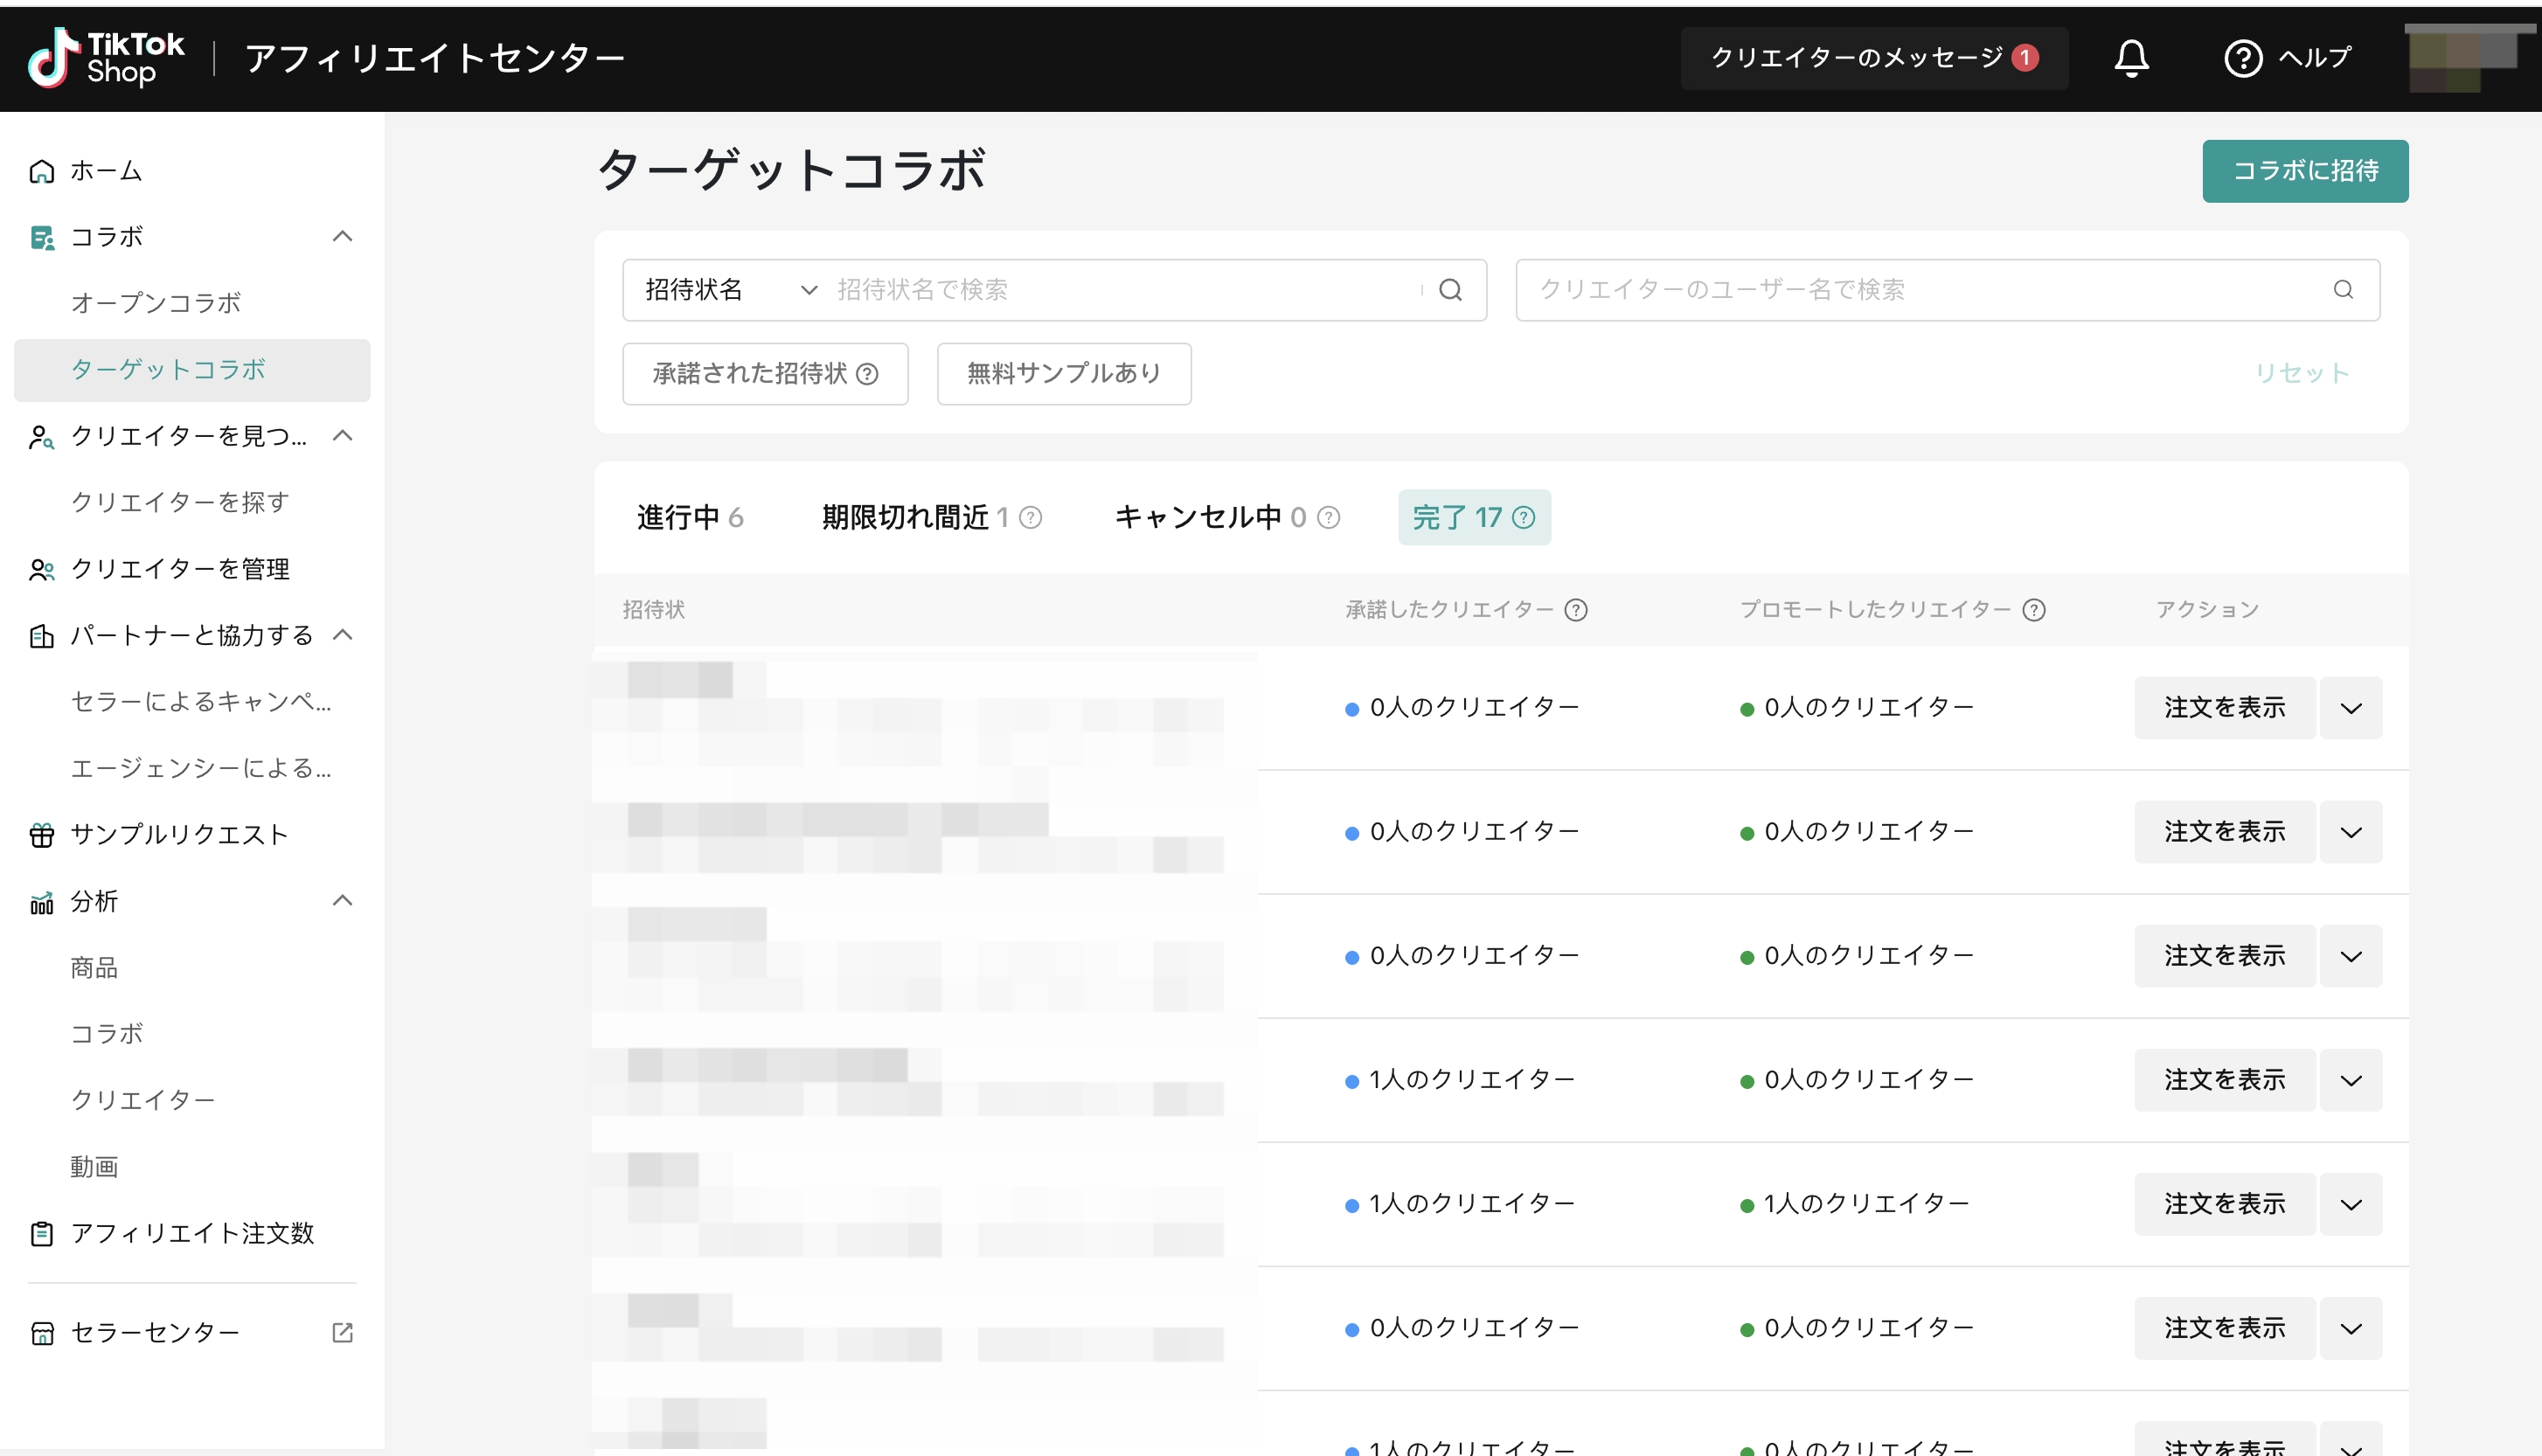Open クリエイターを探す in the sidebar
The image size is (2542, 1456).
[180, 502]
